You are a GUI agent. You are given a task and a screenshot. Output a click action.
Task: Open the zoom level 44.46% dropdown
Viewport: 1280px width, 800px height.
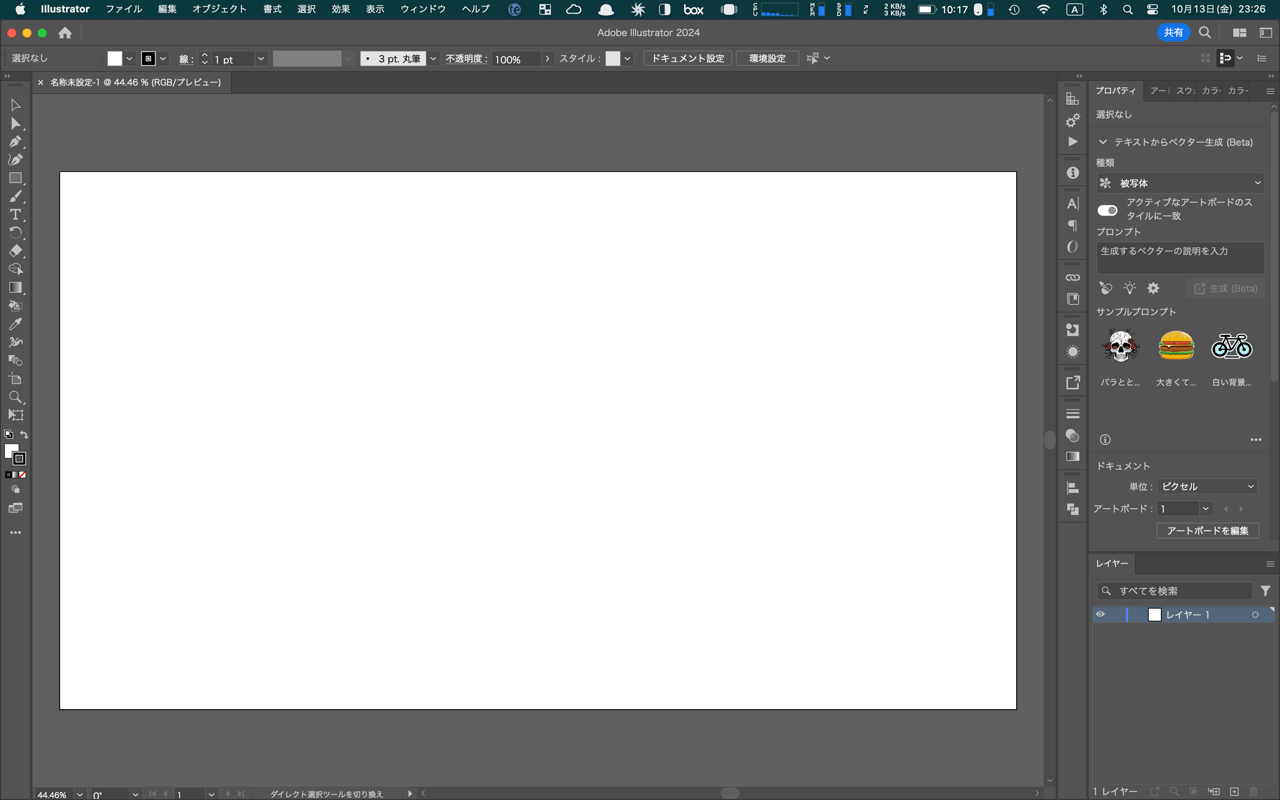point(79,795)
